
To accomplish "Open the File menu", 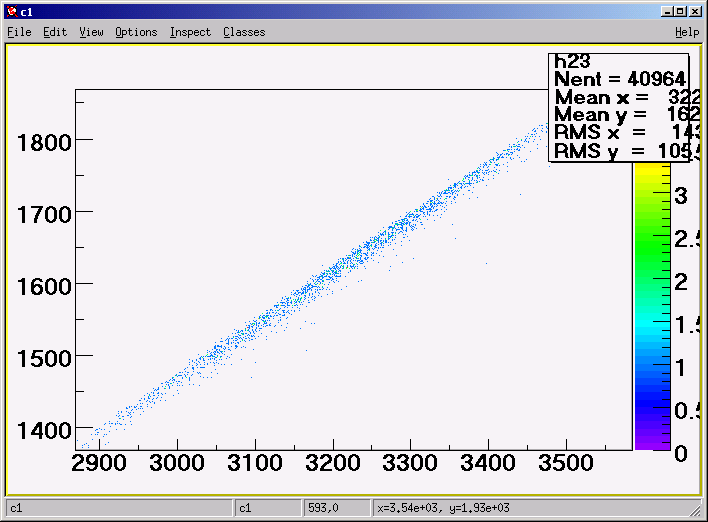I will [x=19, y=32].
